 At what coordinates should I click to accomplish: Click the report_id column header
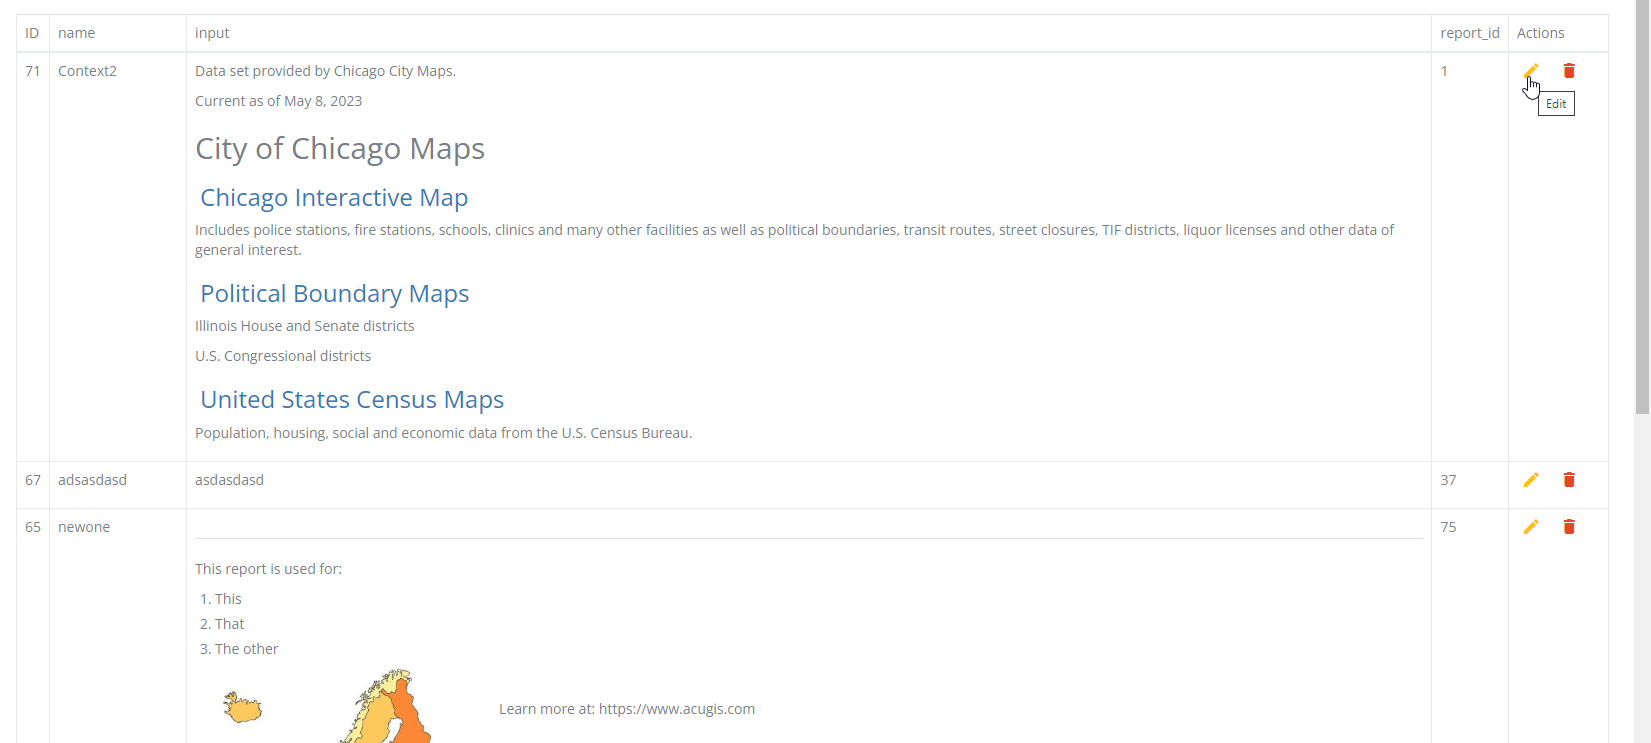pos(1470,33)
